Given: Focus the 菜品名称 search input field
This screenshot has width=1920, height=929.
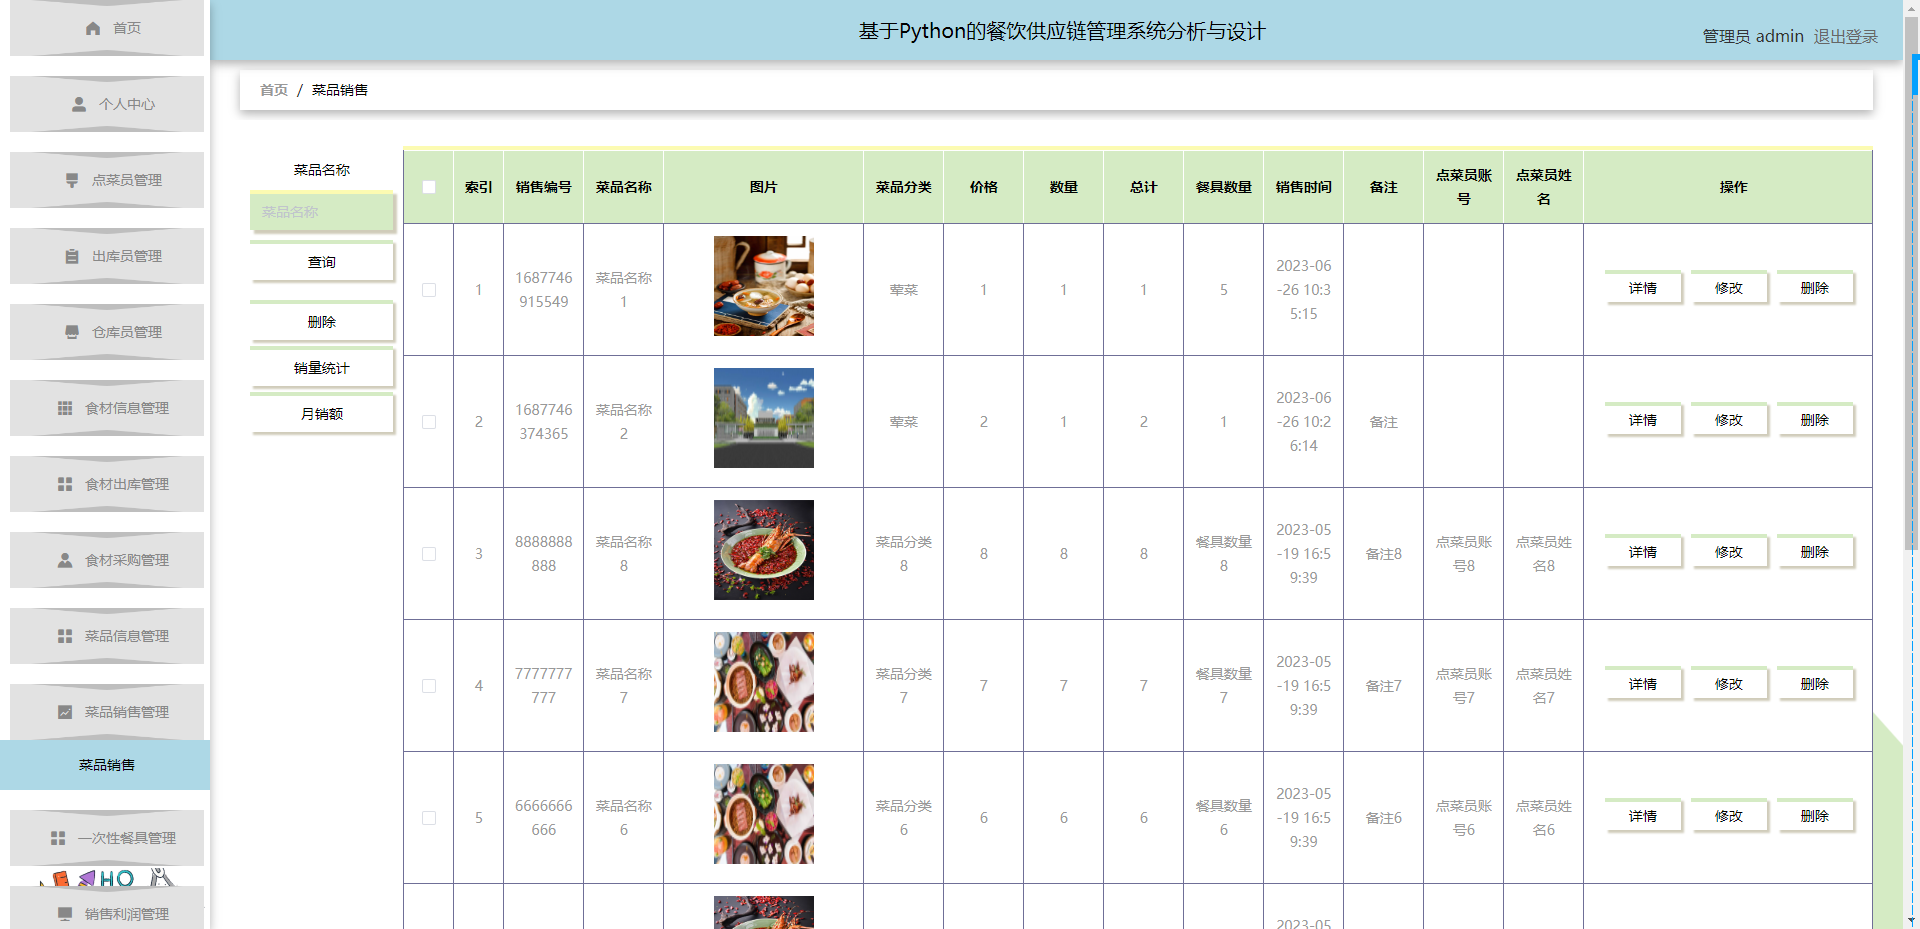Looking at the screenshot, I should [x=322, y=212].
